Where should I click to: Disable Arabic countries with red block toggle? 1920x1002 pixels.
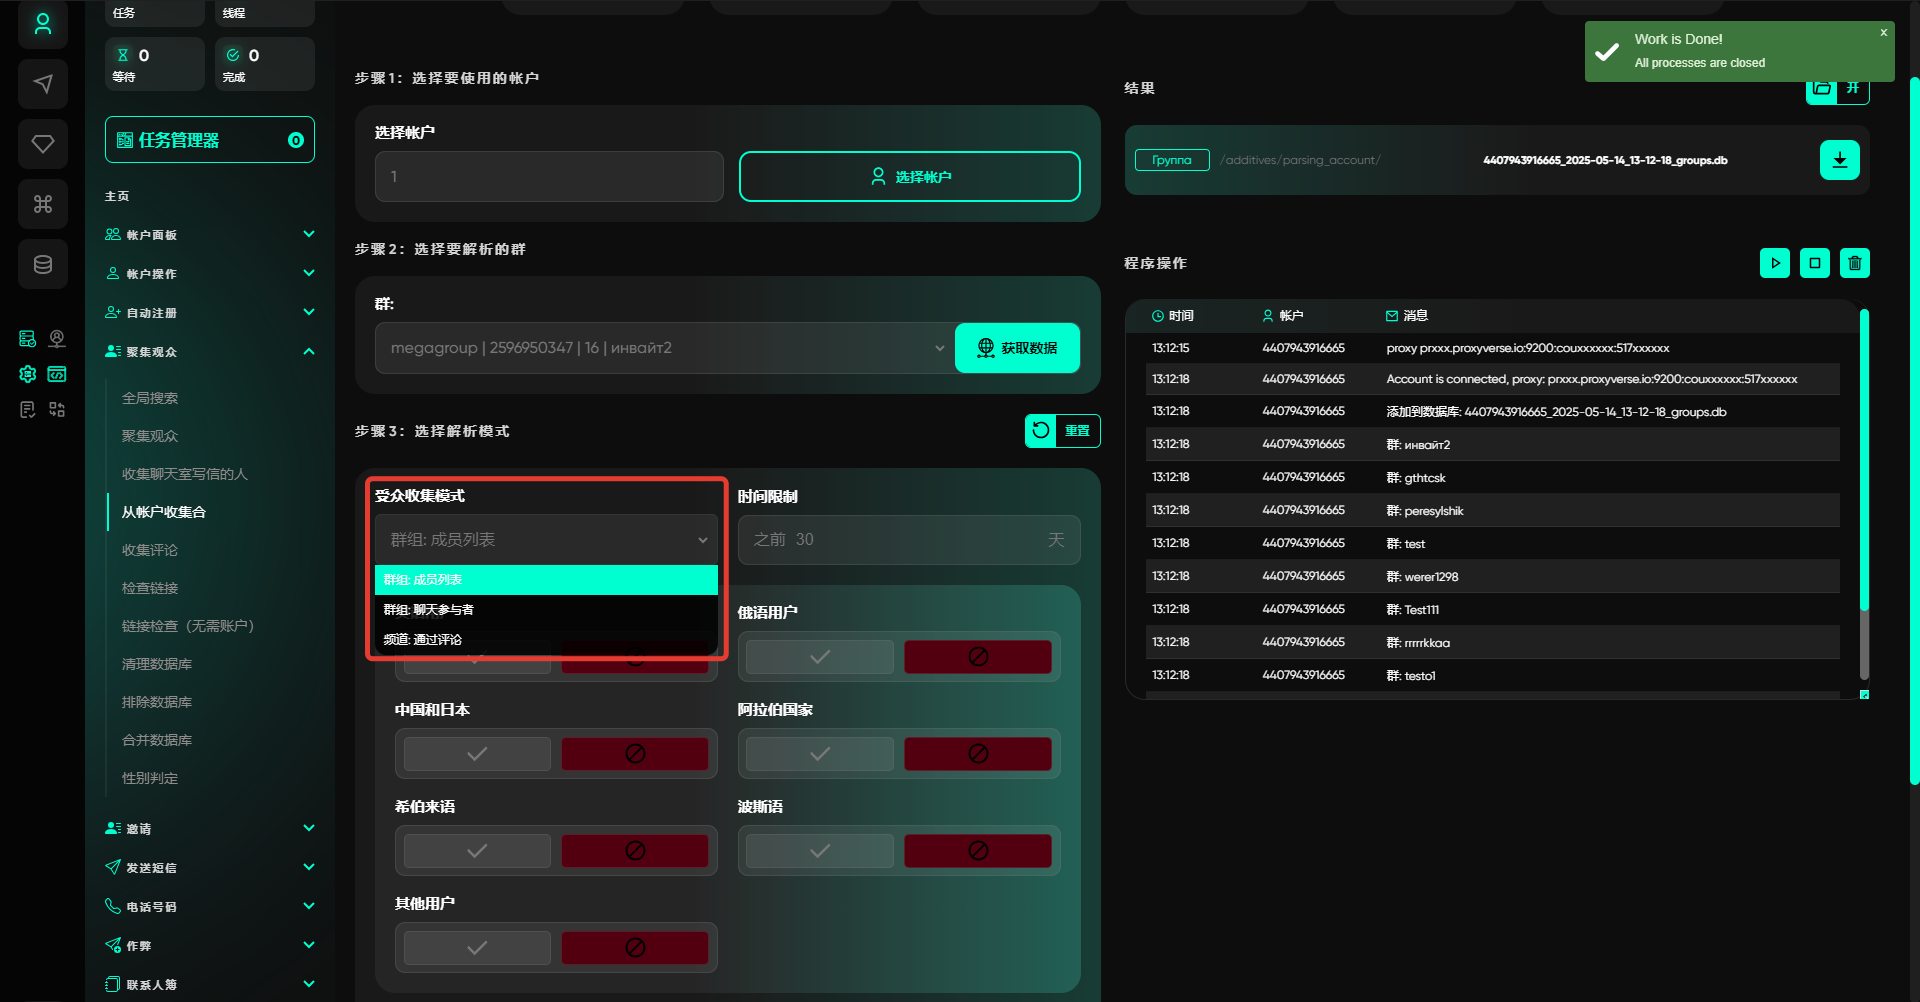click(977, 754)
